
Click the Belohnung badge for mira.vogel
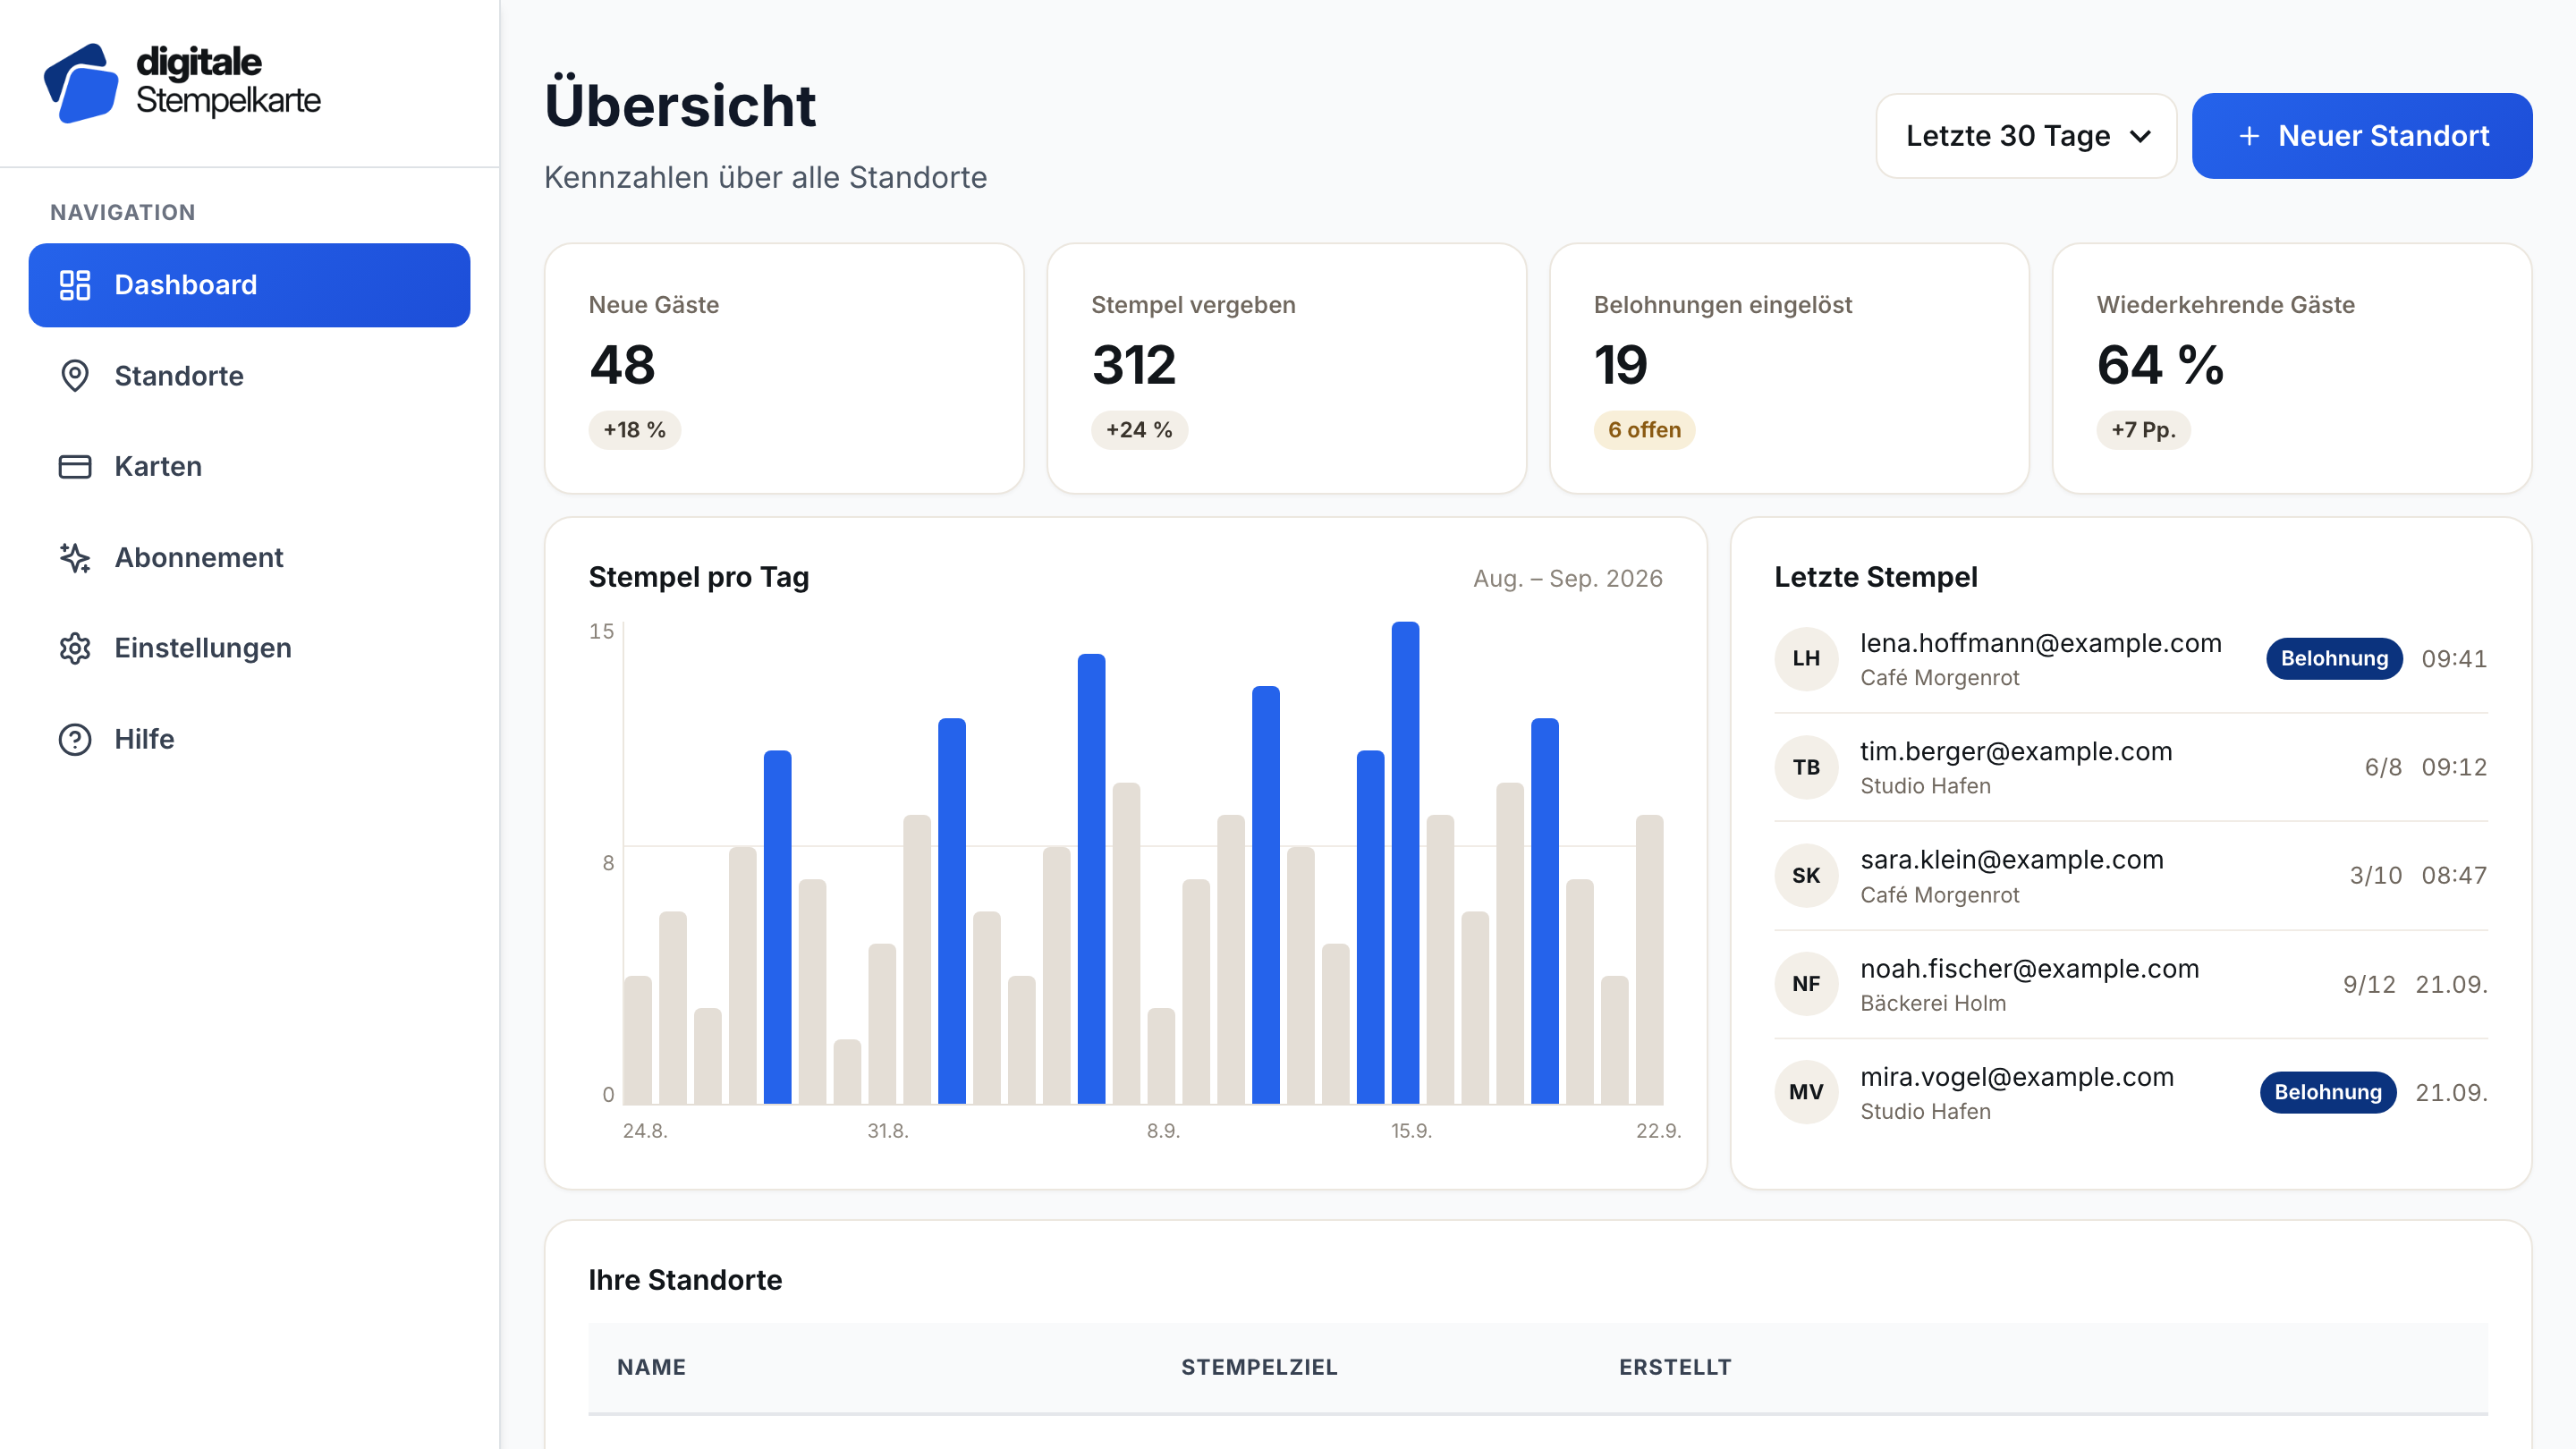pyautogui.click(x=2328, y=1093)
